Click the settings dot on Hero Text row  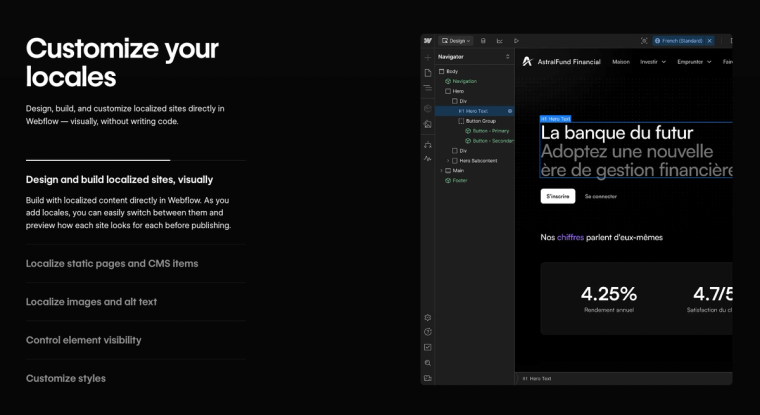510,111
